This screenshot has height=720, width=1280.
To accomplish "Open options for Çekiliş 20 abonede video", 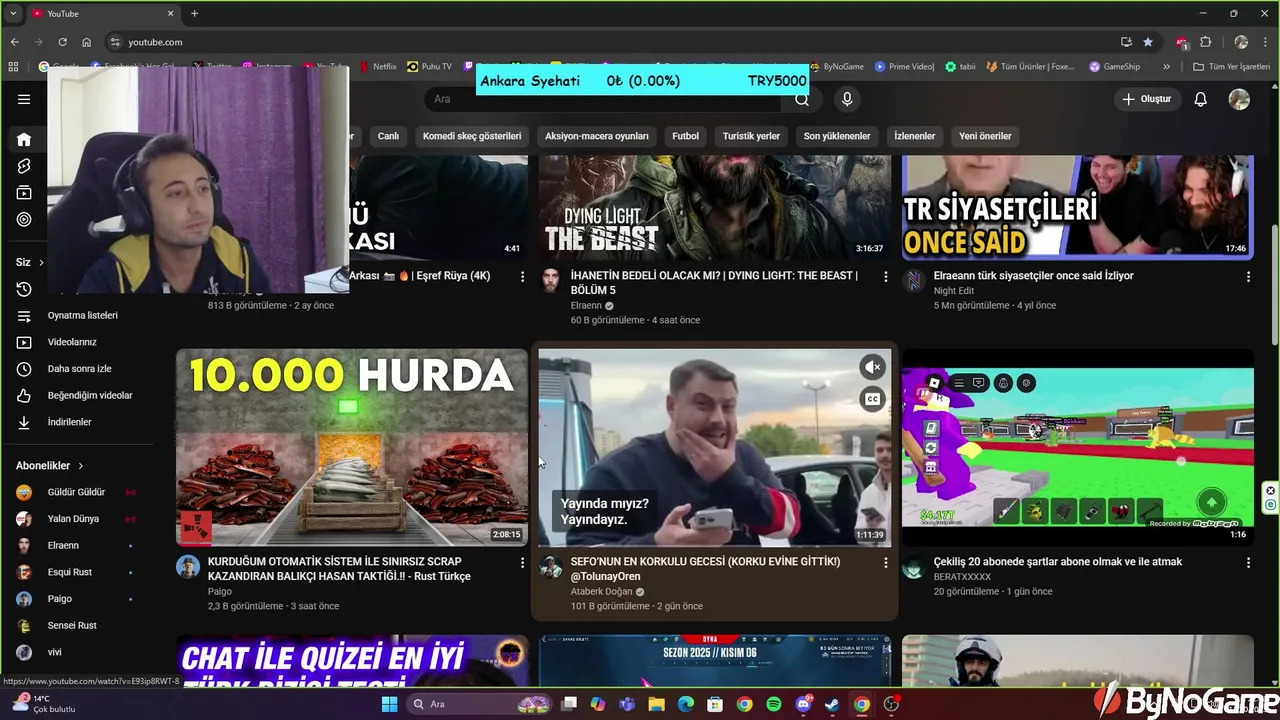I will tap(1248, 563).
